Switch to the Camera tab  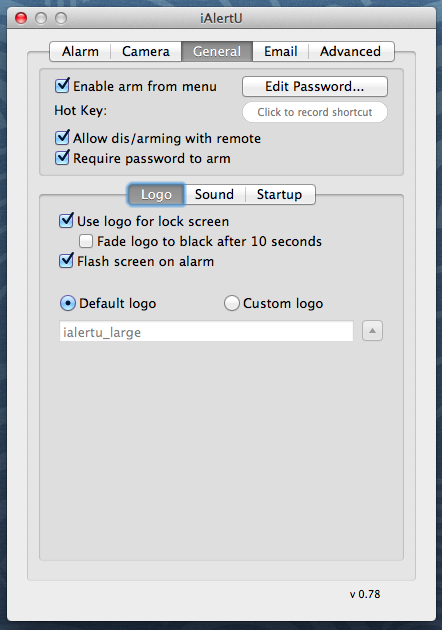[146, 51]
